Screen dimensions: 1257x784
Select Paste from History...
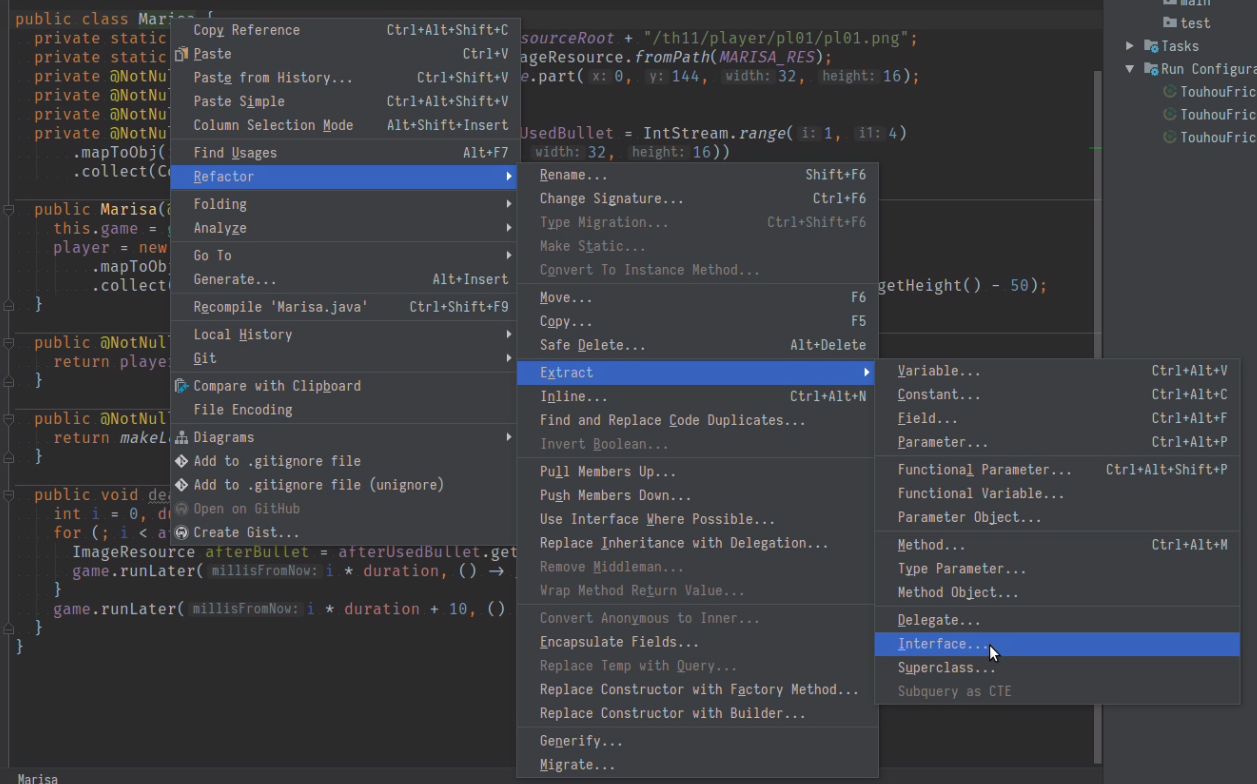344,78
